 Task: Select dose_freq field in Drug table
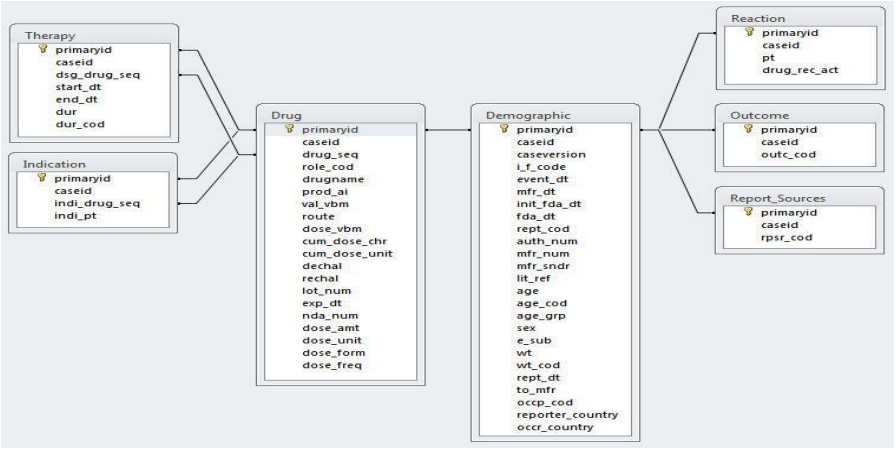[326, 365]
